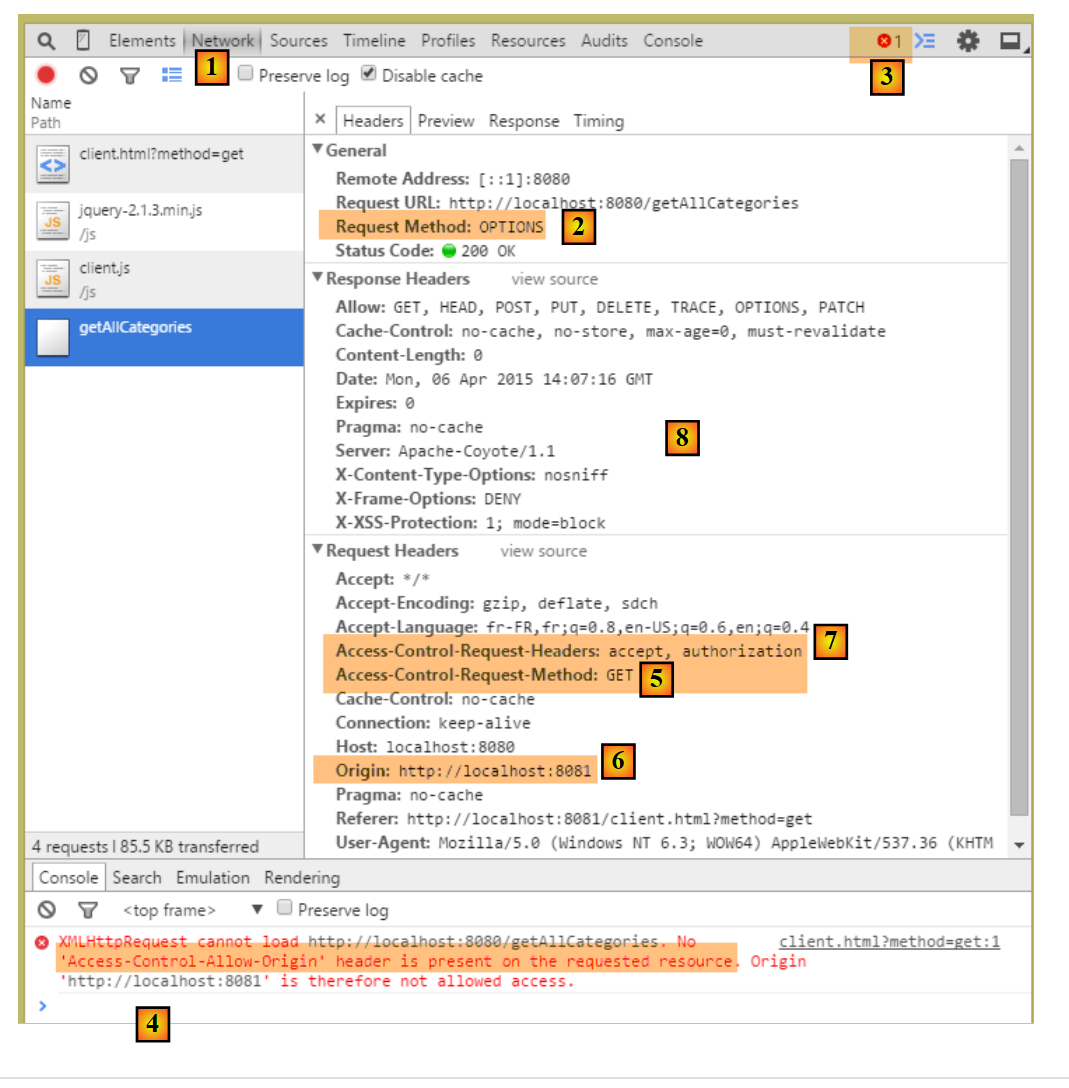Viewport: 1069px width, 1088px height.
Task: Open the client.html?method=get:1 source link
Action: click(x=888, y=942)
